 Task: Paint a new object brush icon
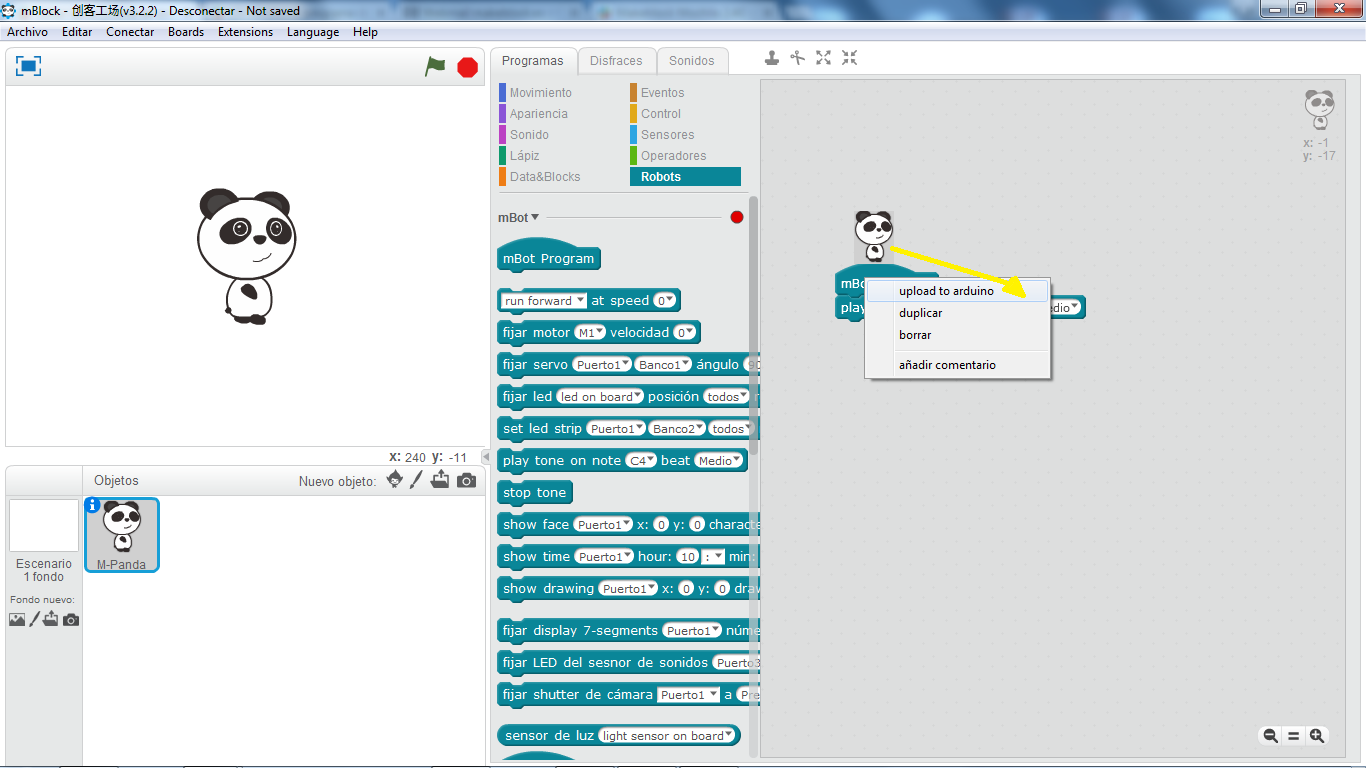point(416,480)
